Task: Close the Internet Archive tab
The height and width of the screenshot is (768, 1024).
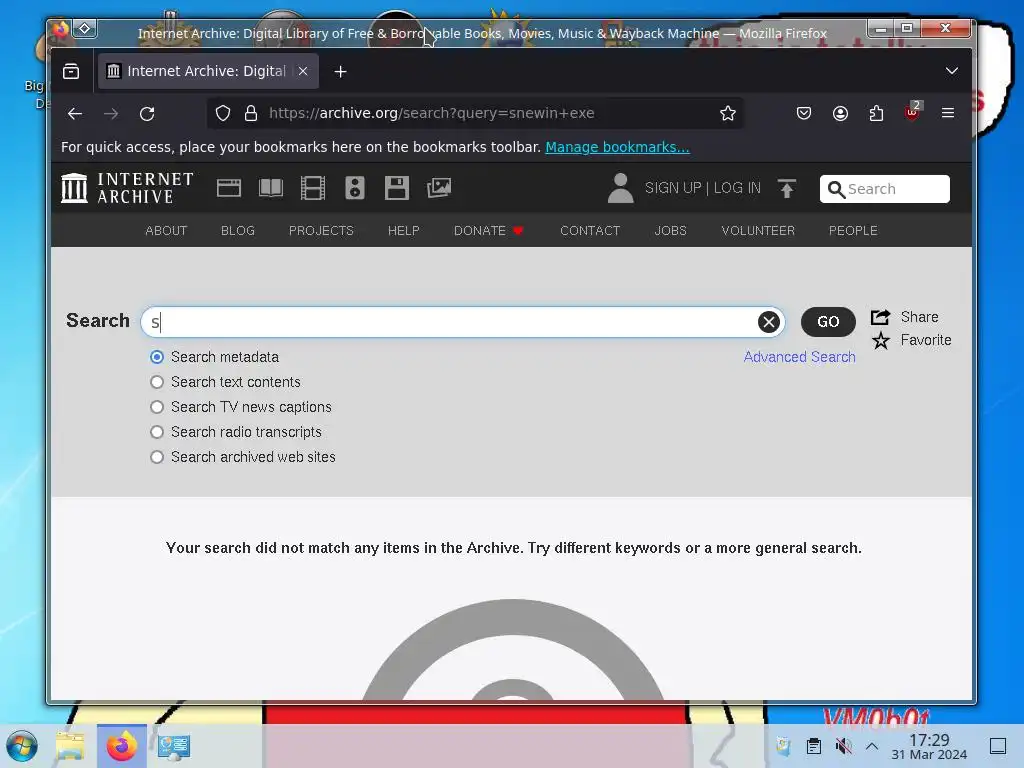Action: click(x=303, y=71)
